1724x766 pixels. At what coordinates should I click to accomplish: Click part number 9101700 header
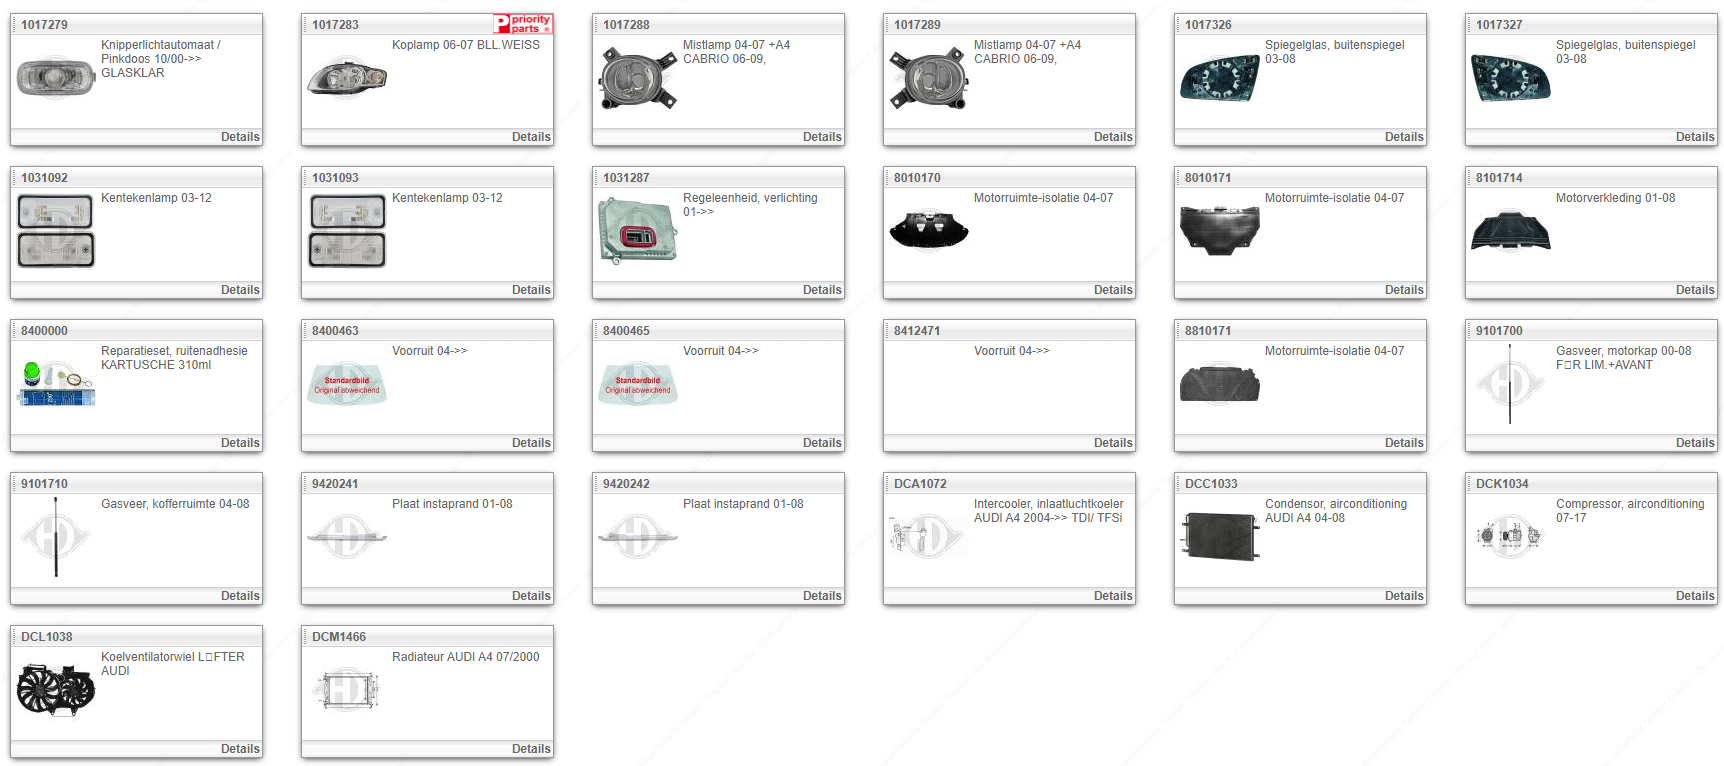[1499, 331]
